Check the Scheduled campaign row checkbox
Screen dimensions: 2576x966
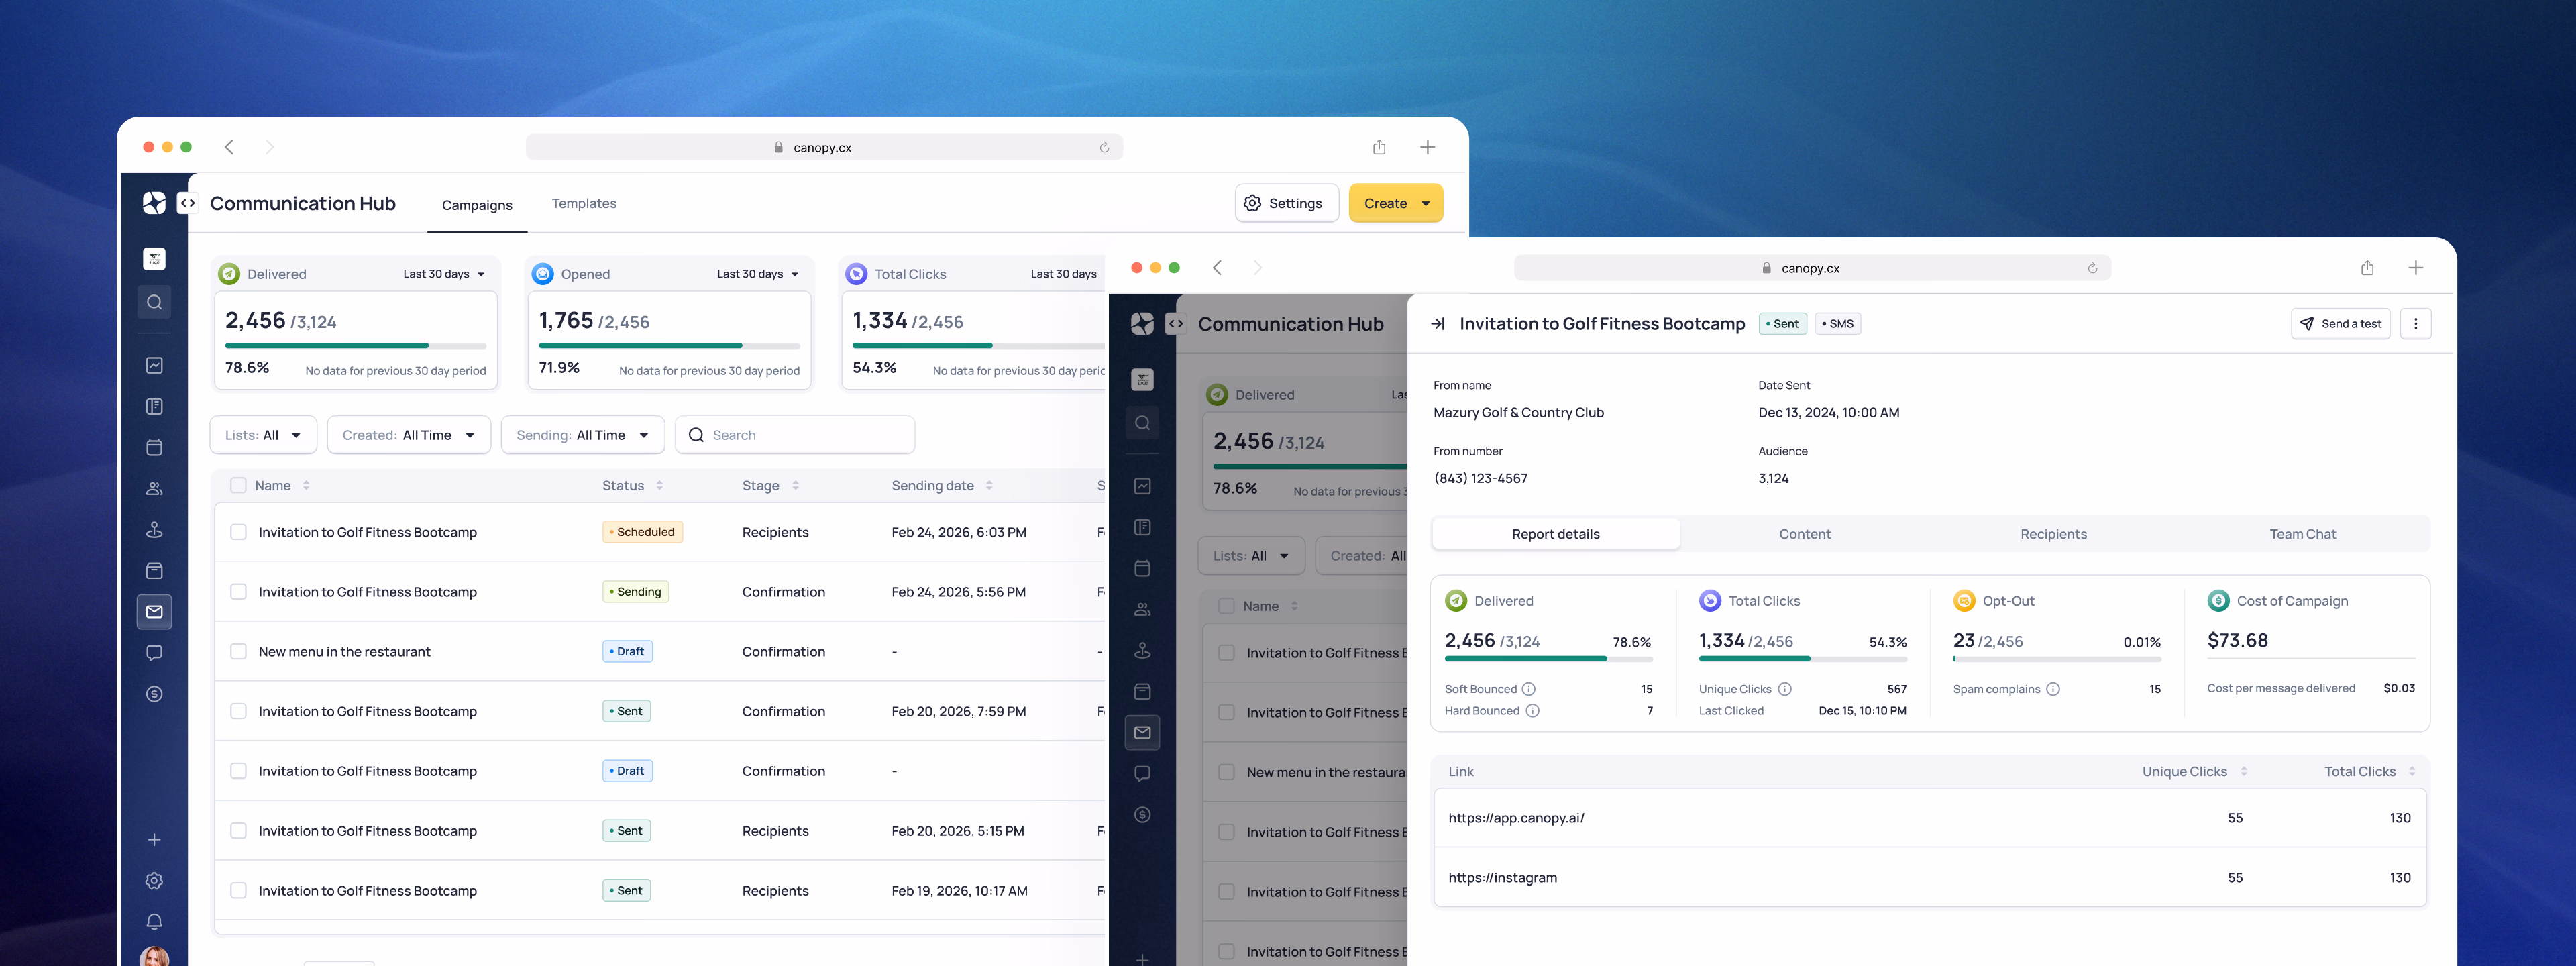click(x=238, y=532)
